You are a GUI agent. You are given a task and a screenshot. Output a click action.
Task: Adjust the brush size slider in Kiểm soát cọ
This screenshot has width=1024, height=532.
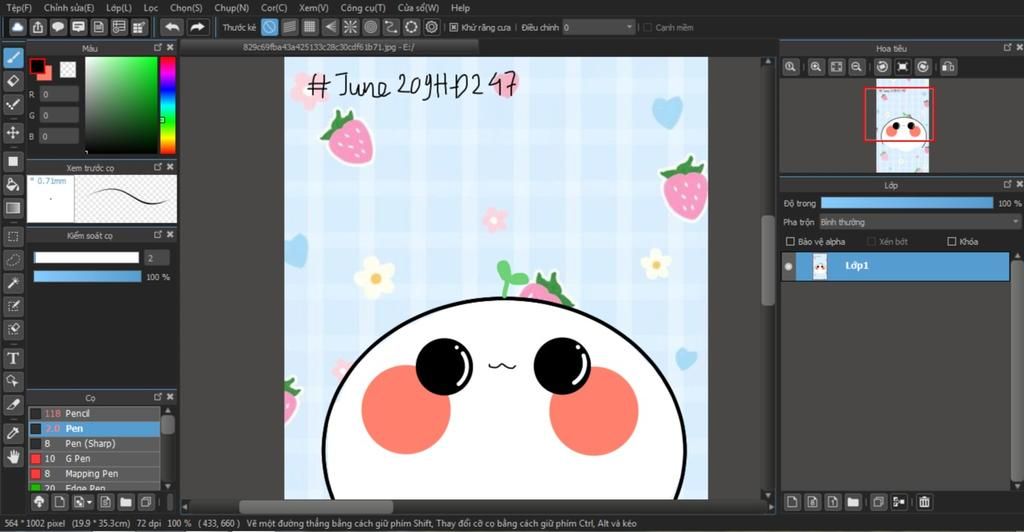[x=86, y=258]
